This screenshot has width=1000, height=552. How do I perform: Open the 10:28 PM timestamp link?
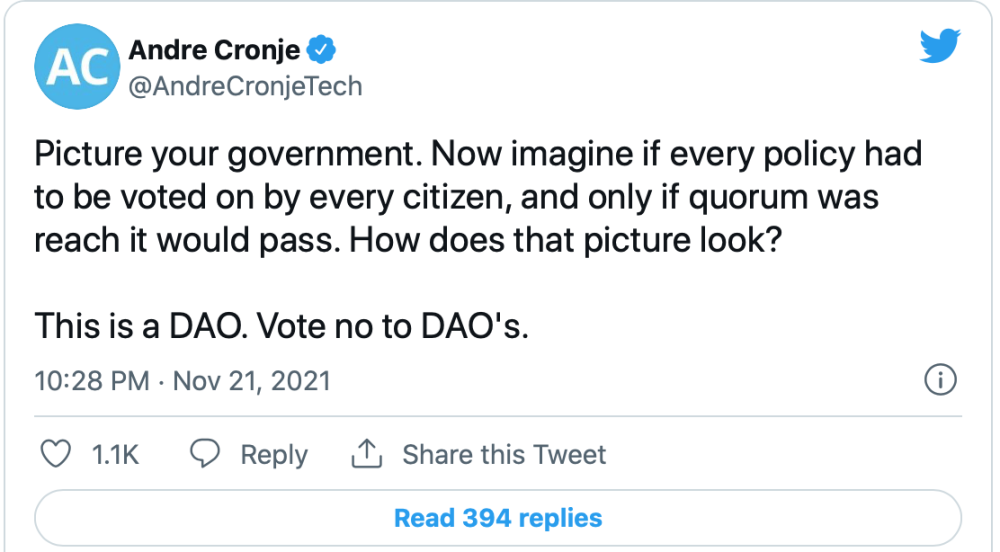pyautogui.click(x=92, y=381)
